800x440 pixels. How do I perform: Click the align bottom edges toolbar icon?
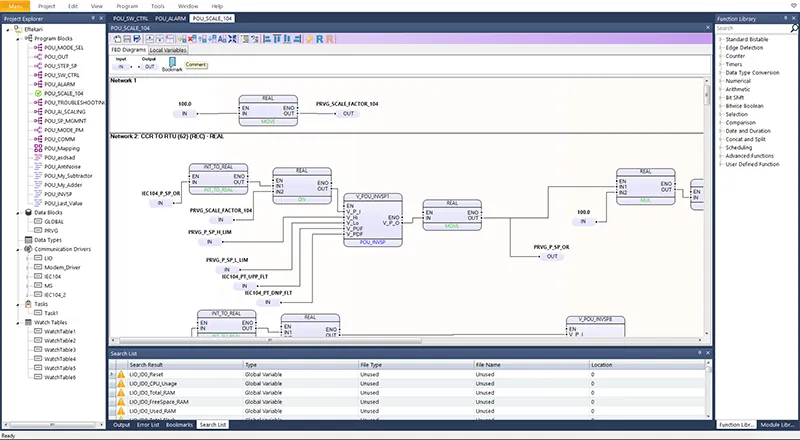(287, 39)
